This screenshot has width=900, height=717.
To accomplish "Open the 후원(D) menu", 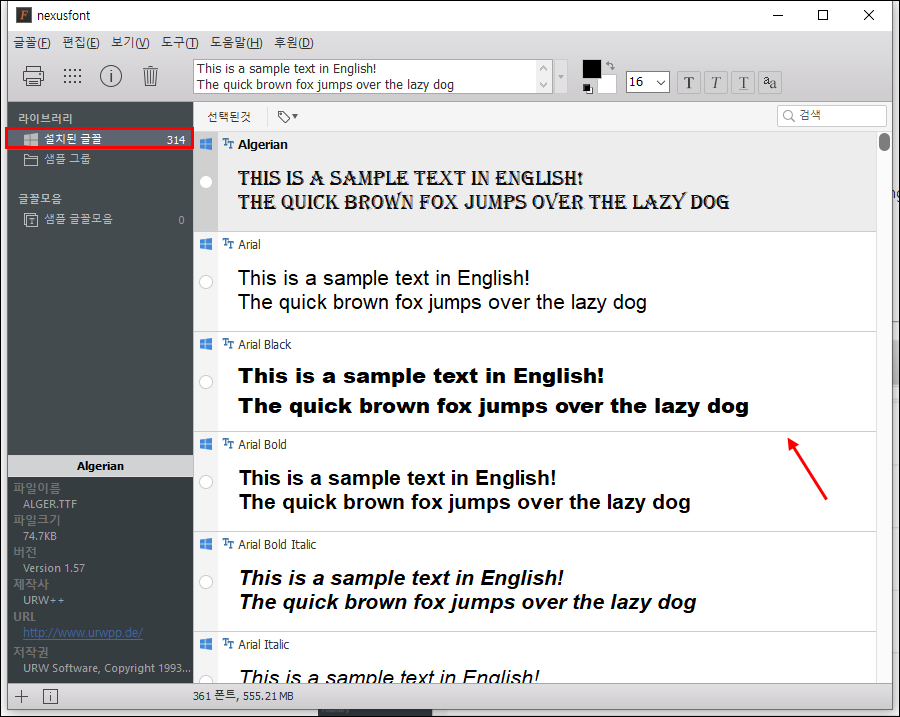I will coord(294,43).
